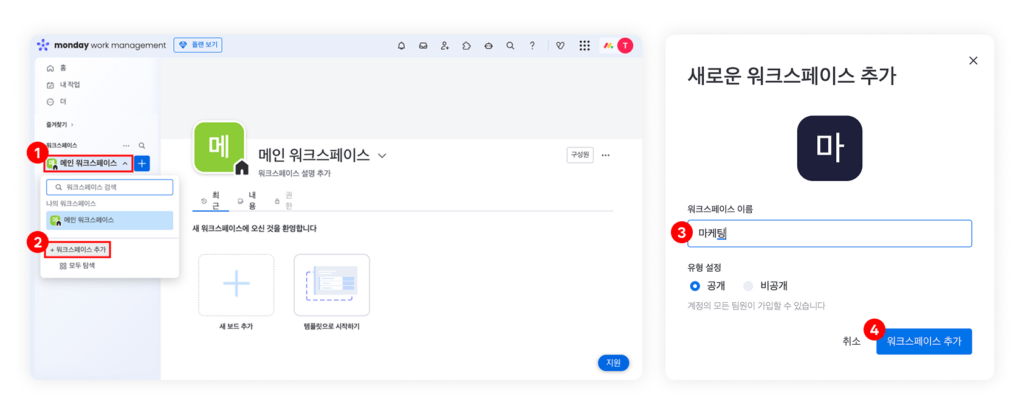1024x411 pixels.
Task: Click the blue plus button beside workspace selector
Action: coord(142,163)
